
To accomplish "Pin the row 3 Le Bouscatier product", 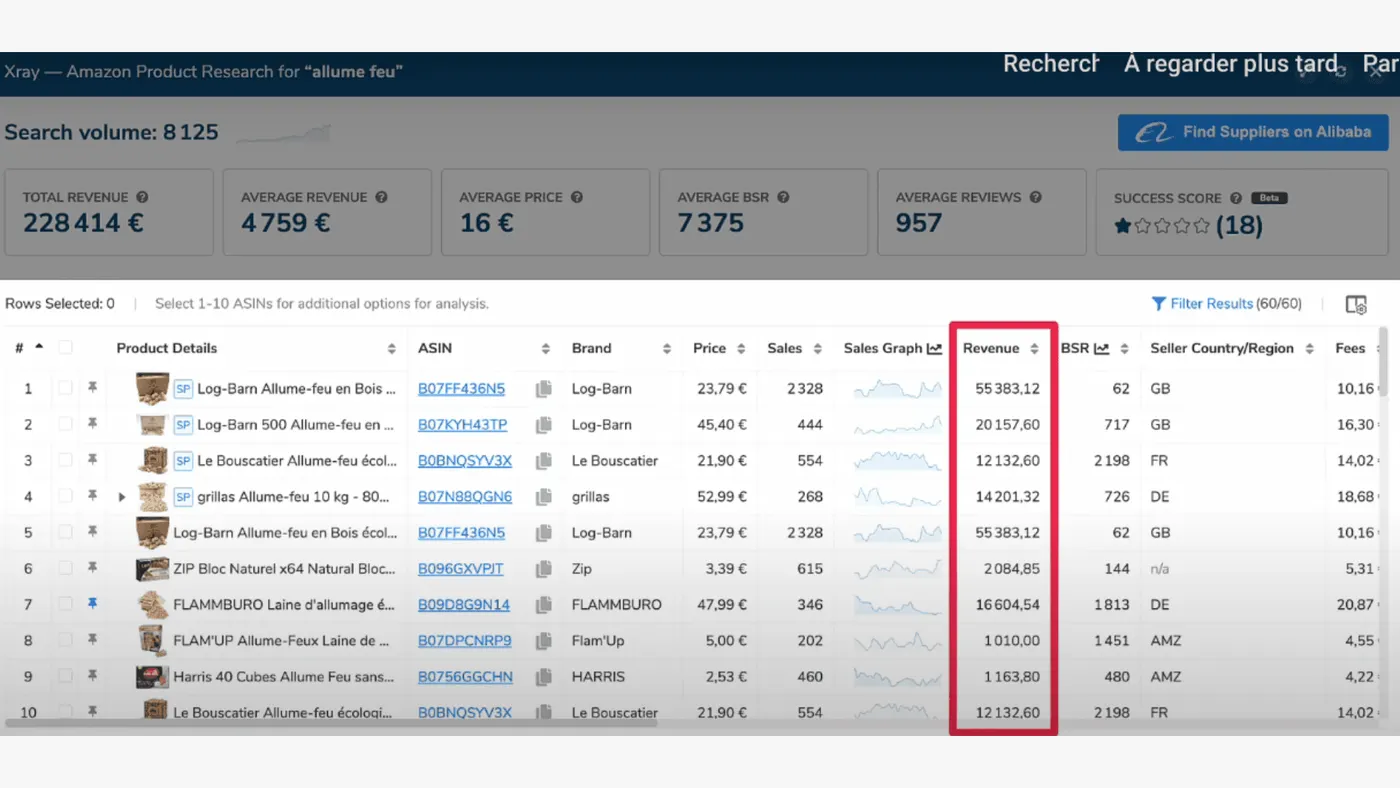I will click(x=93, y=460).
